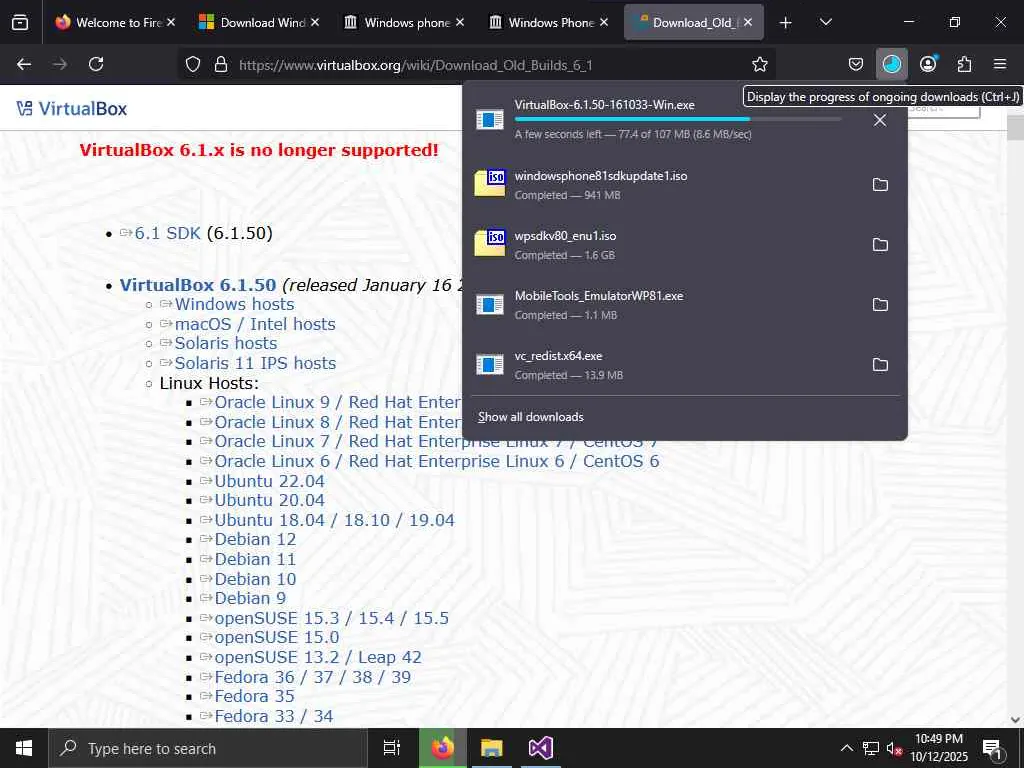Open the tracking protection shield icon
Screen dimensions: 1024x768
[193, 65]
